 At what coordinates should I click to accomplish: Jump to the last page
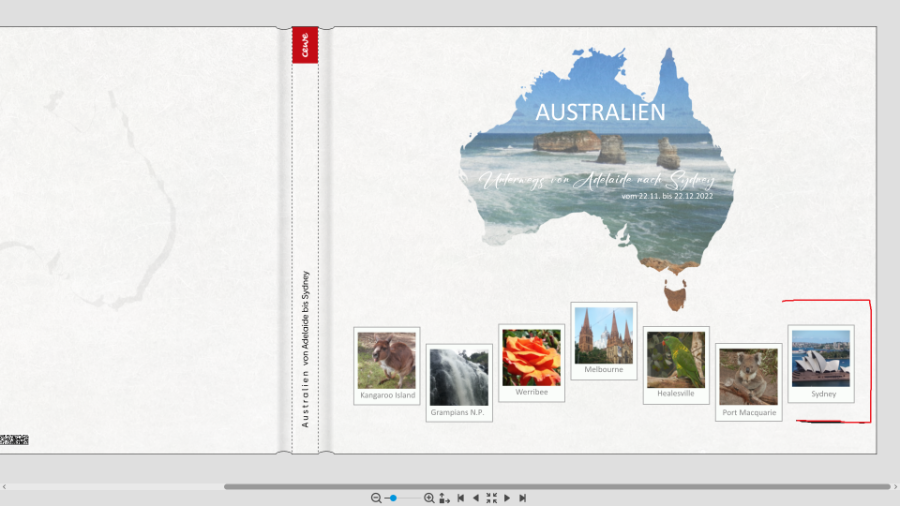[522, 498]
